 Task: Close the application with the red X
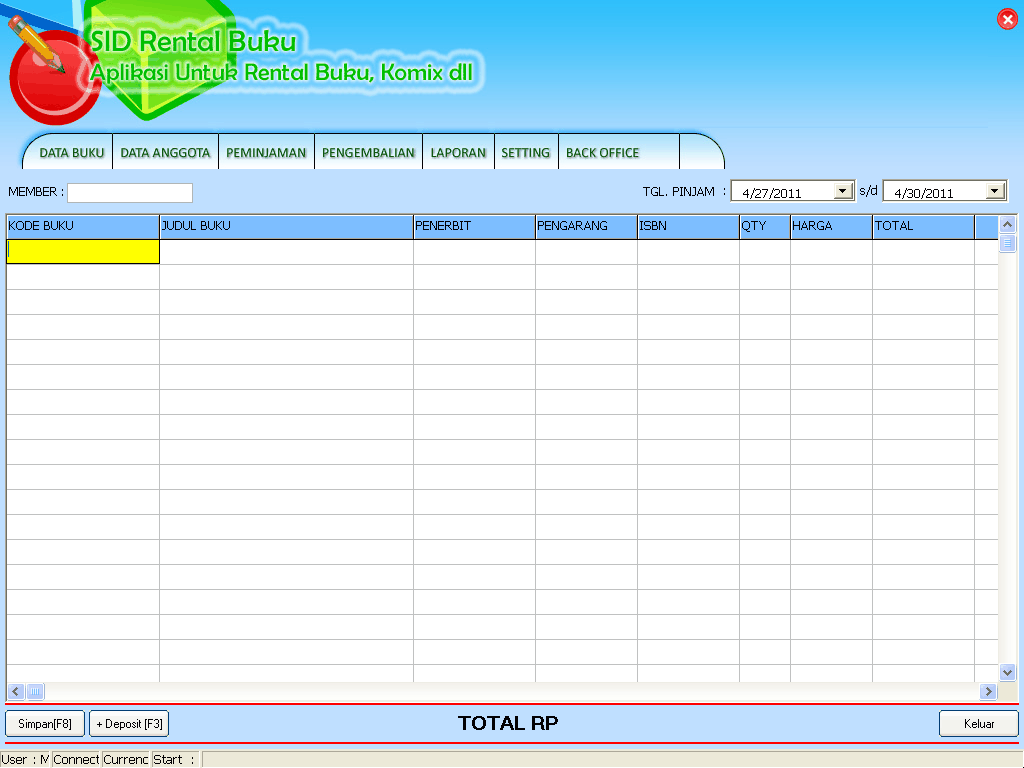pyautogui.click(x=1008, y=19)
